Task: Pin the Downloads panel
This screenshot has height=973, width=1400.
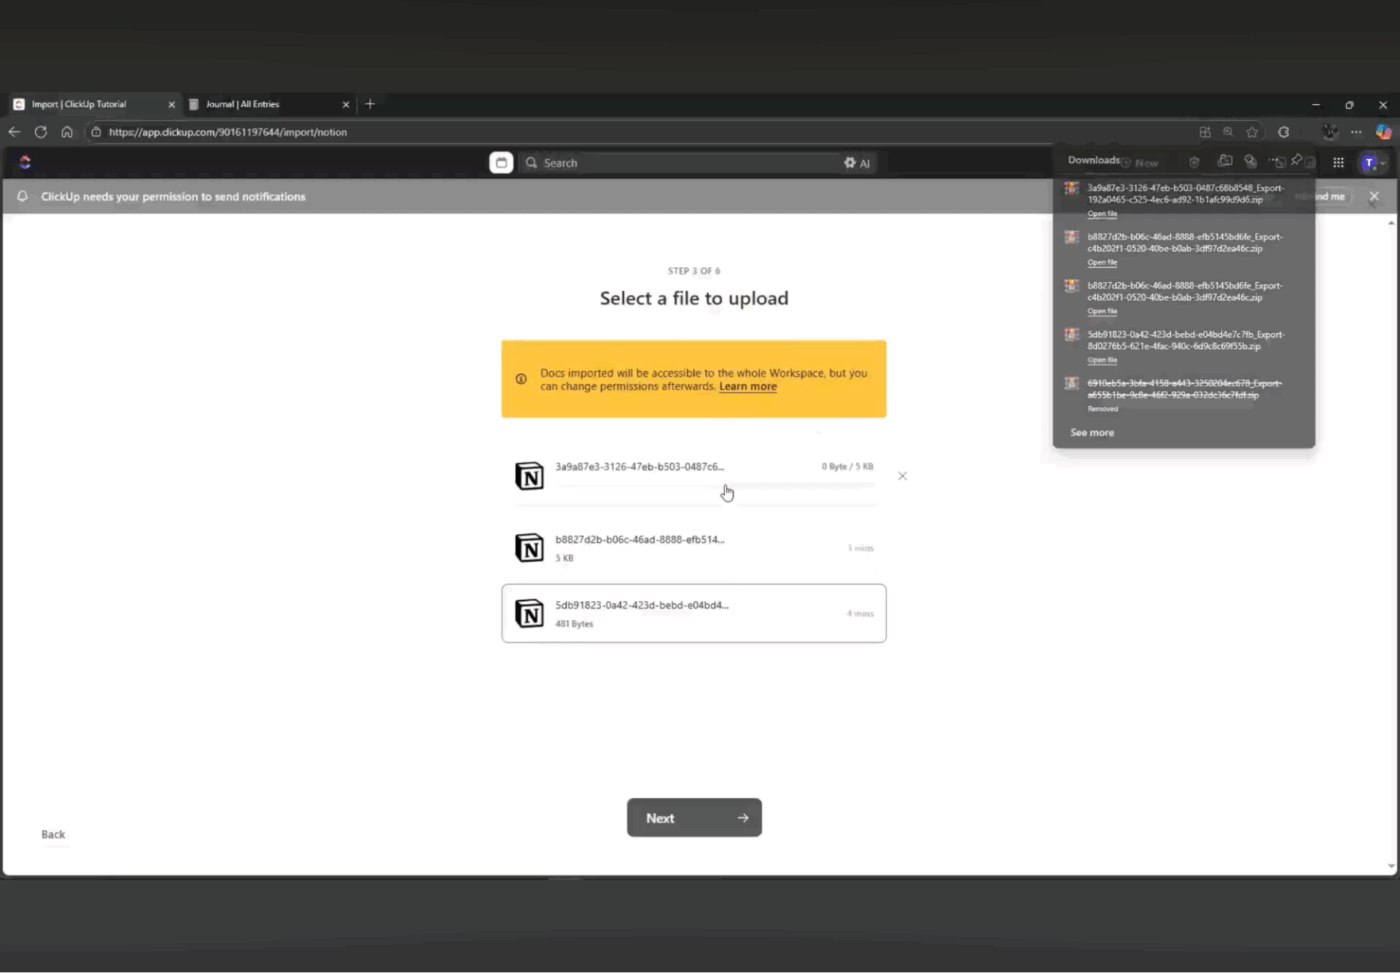Action: pyautogui.click(x=1297, y=160)
